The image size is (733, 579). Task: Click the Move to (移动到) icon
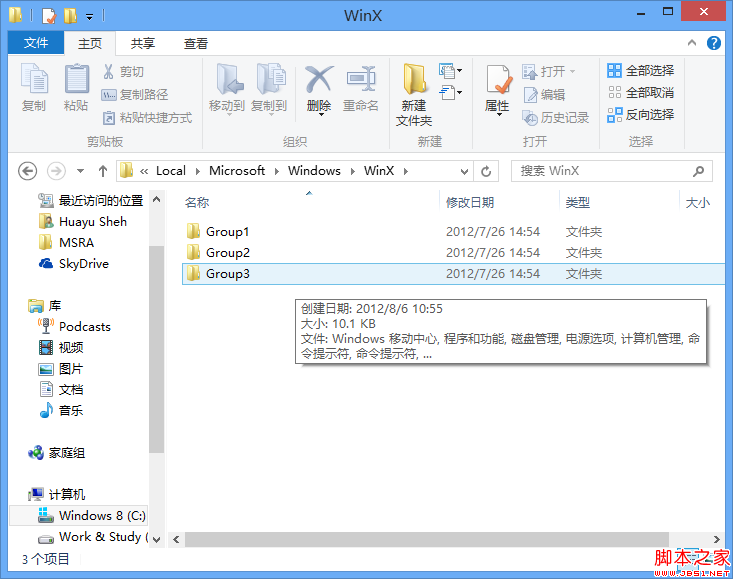click(229, 79)
